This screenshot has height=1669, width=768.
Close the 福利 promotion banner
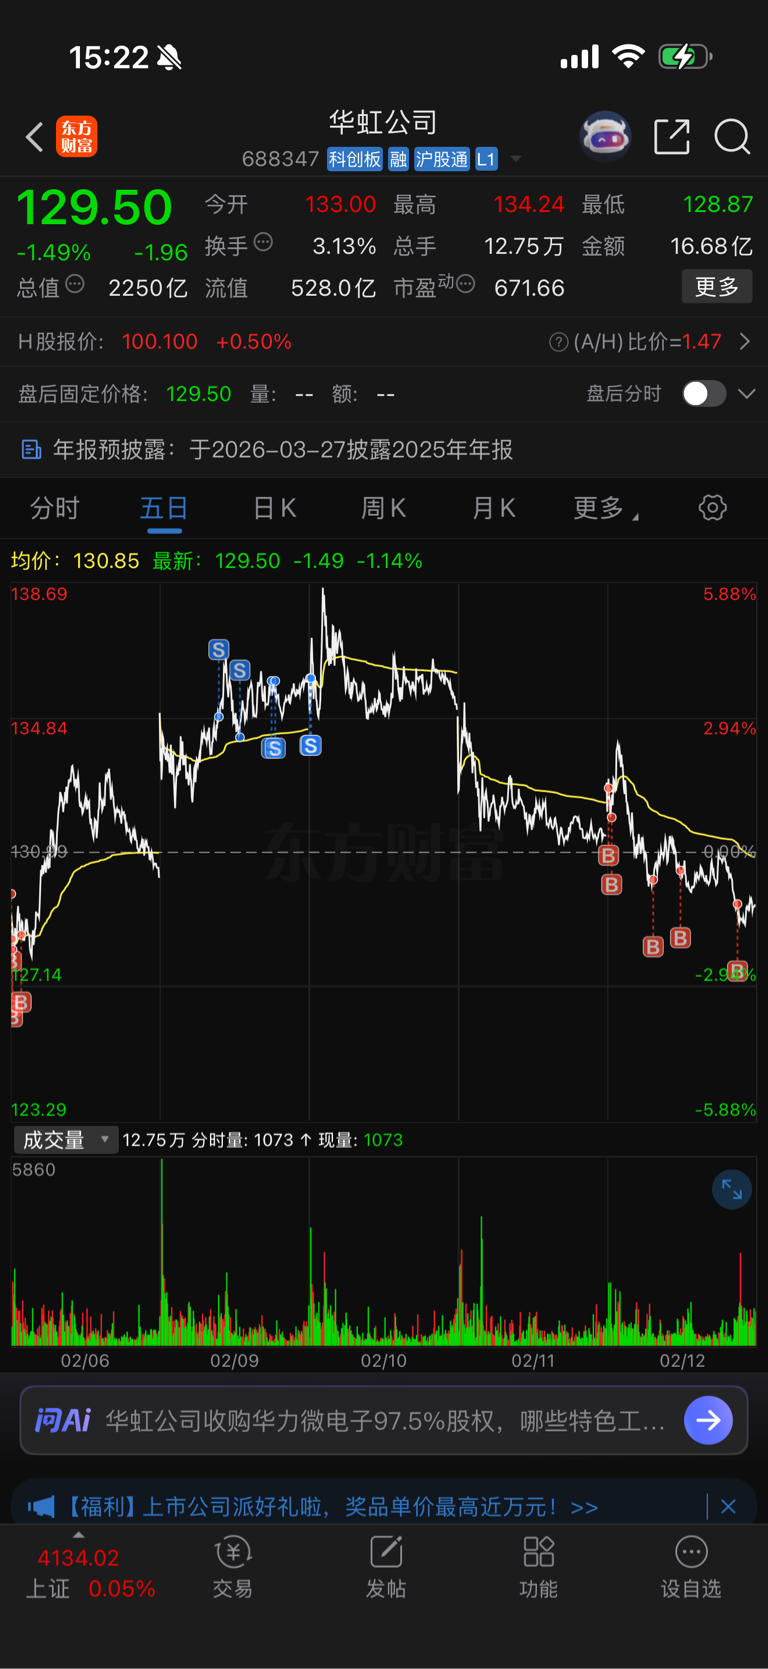coord(729,1506)
